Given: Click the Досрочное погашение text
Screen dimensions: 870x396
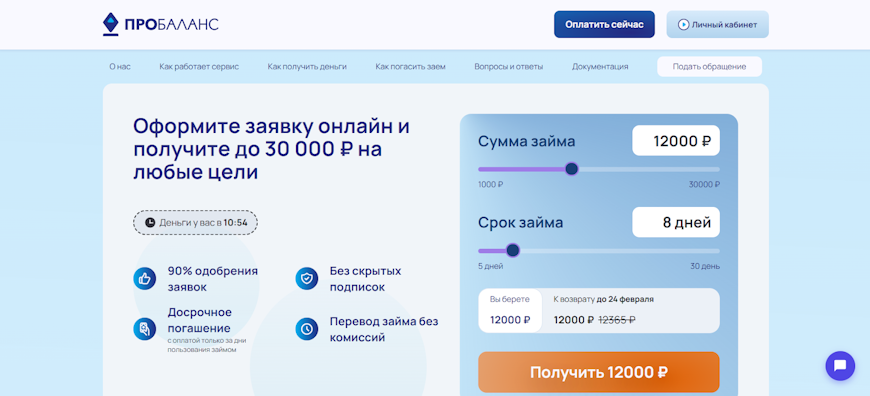Looking at the screenshot, I should (x=200, y=320).
